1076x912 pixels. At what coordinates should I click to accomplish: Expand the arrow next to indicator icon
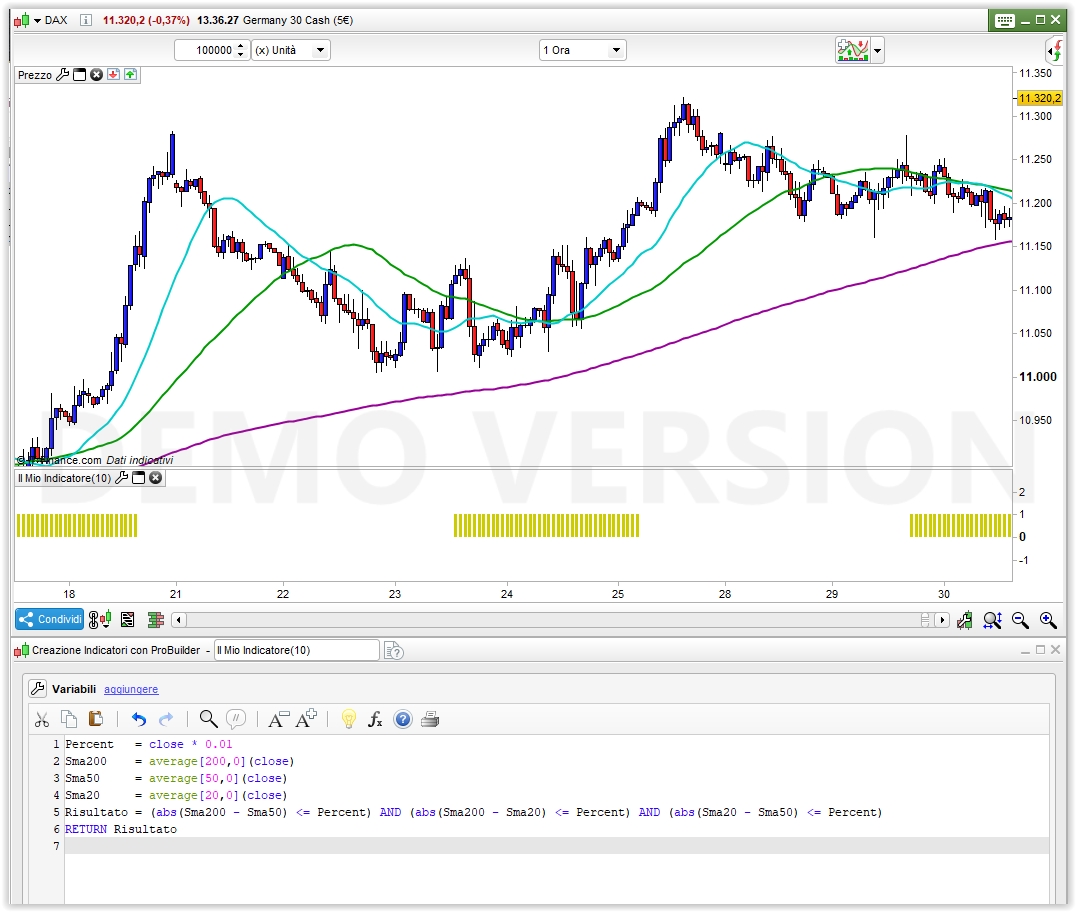click(x=877, y=51)
